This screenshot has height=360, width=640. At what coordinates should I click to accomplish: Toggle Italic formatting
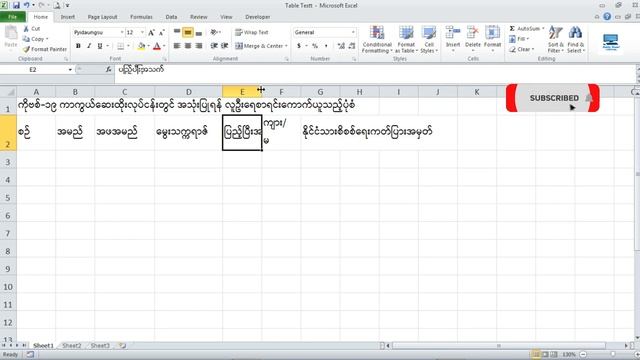coord(89,46)
